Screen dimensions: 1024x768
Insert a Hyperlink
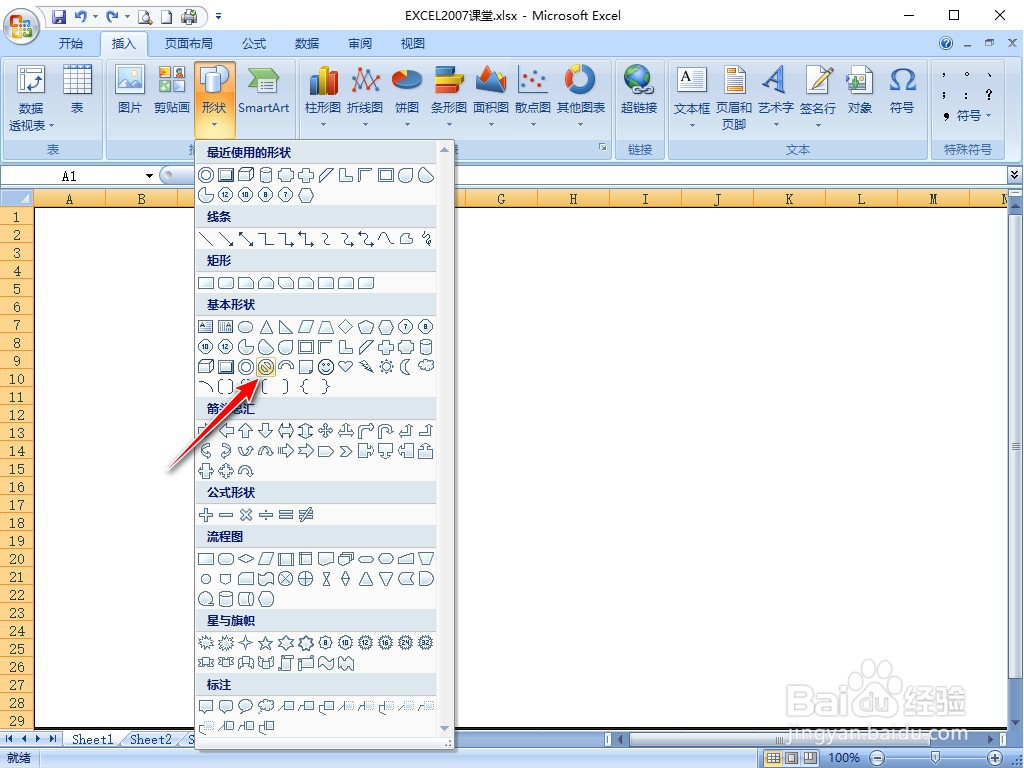(639, 90)
